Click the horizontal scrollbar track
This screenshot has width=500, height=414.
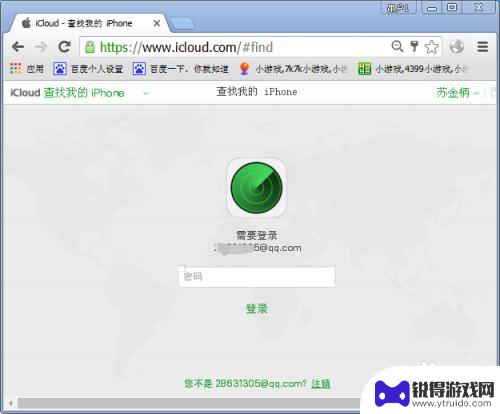[x=188, y=403]
